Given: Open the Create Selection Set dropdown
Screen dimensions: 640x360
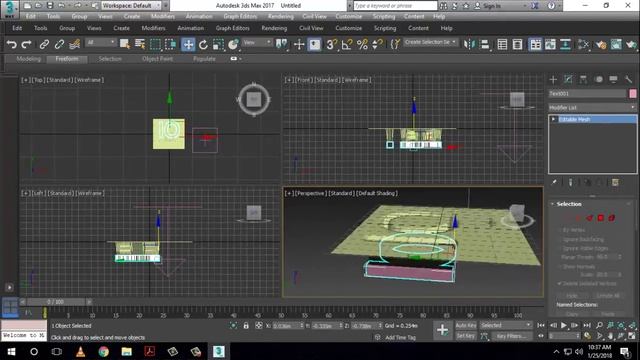Looking at the screenshot, I should click(430, 42).
